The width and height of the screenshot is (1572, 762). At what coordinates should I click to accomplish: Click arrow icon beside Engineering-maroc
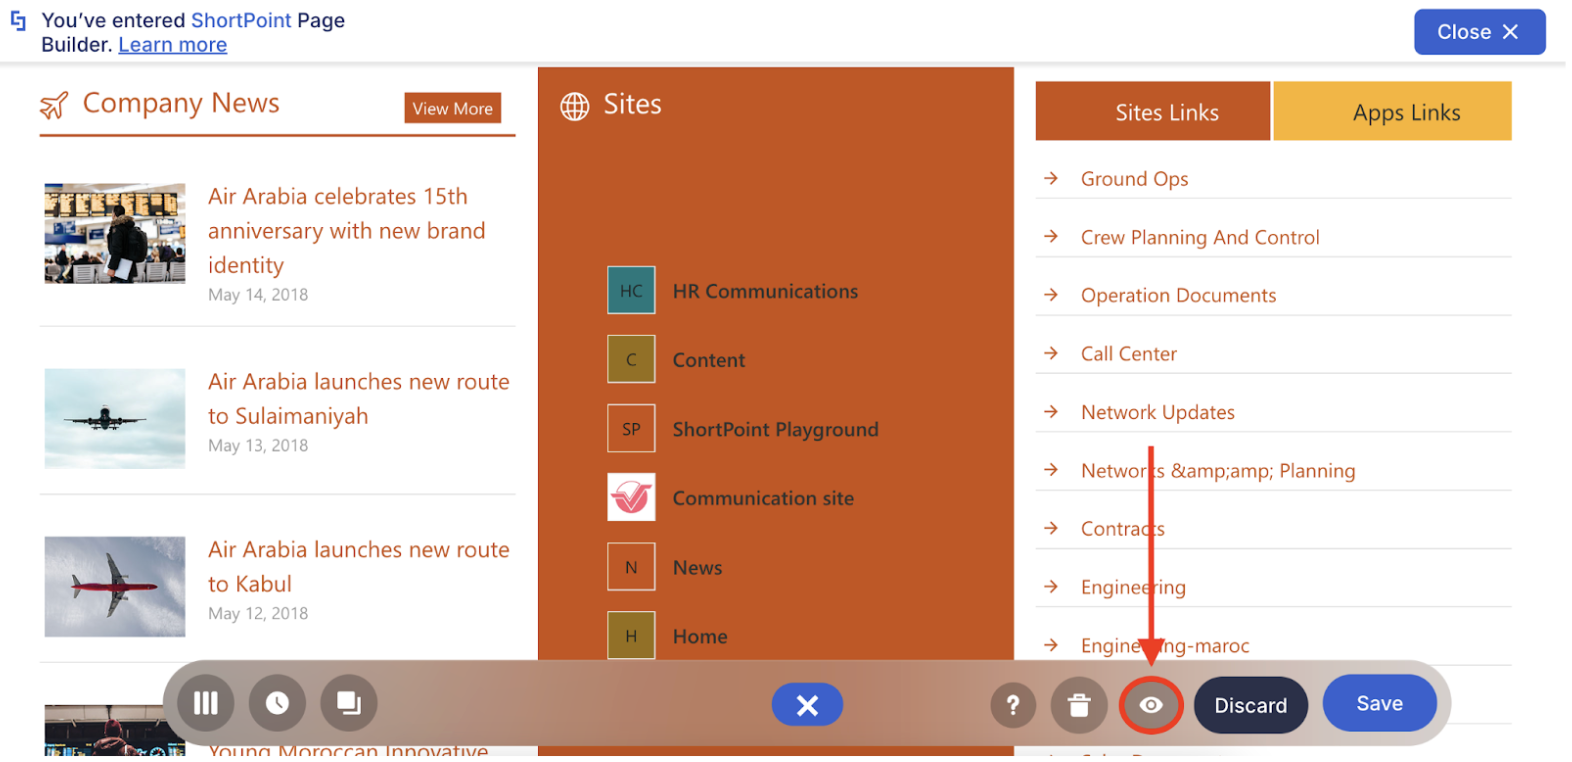point(1051,645)
